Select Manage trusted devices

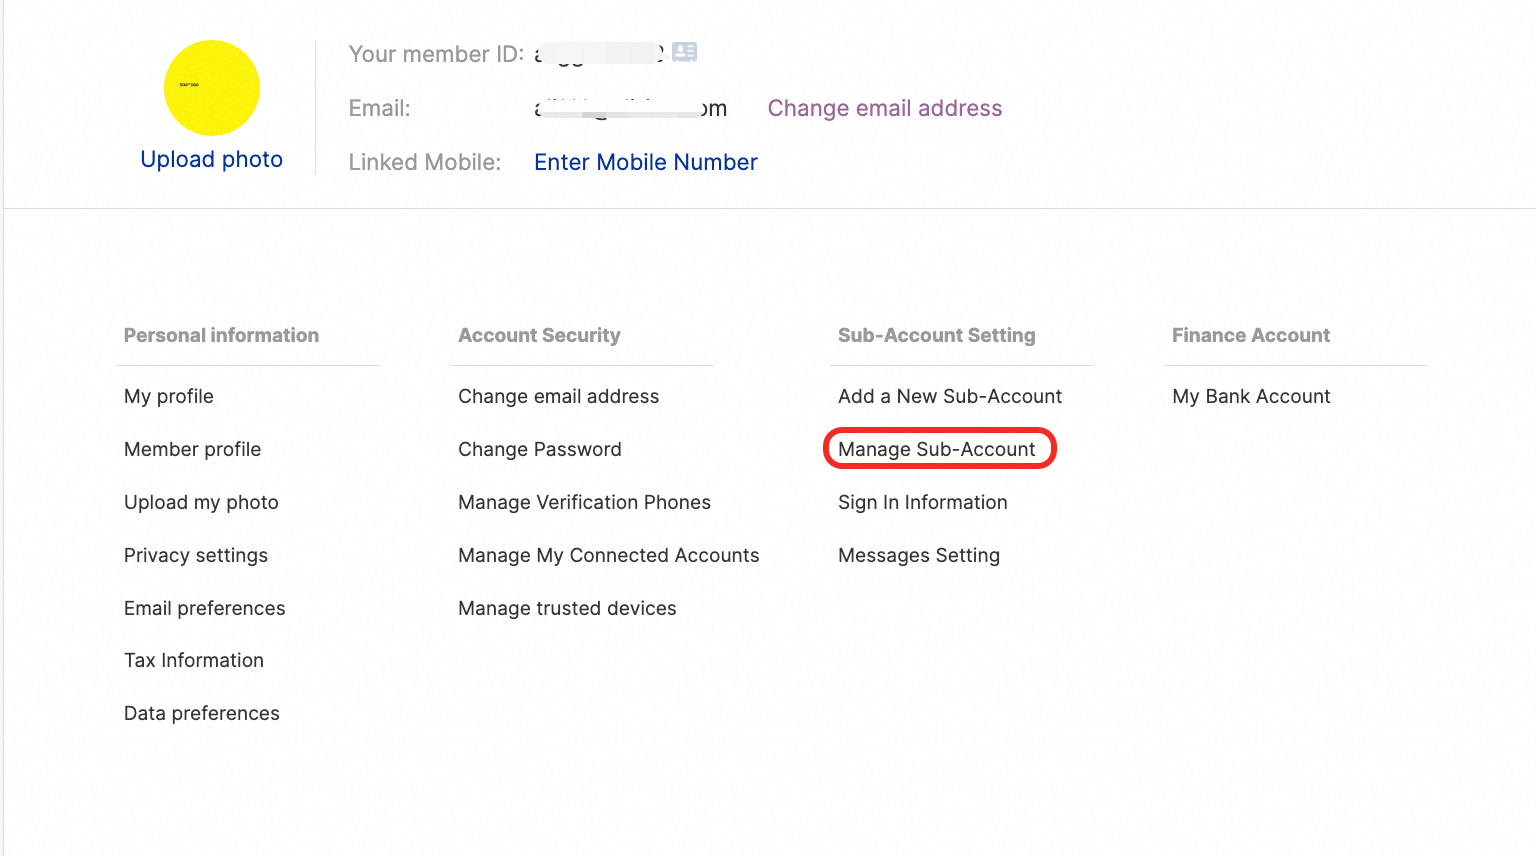point(567,608)
